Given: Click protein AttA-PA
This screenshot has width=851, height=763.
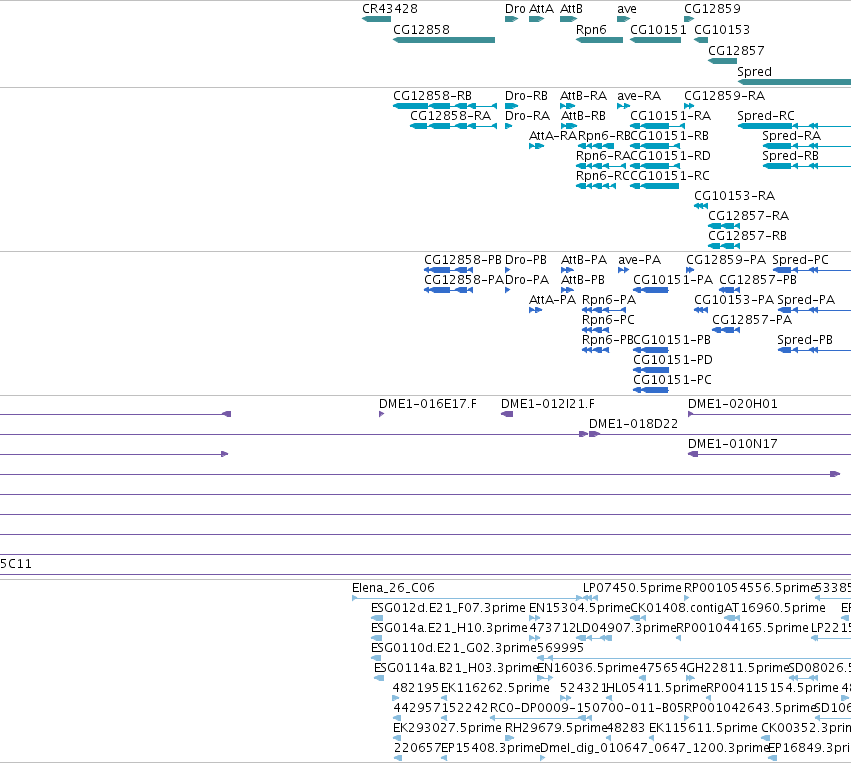Looking at the screenshot, I should click(535, 310).
